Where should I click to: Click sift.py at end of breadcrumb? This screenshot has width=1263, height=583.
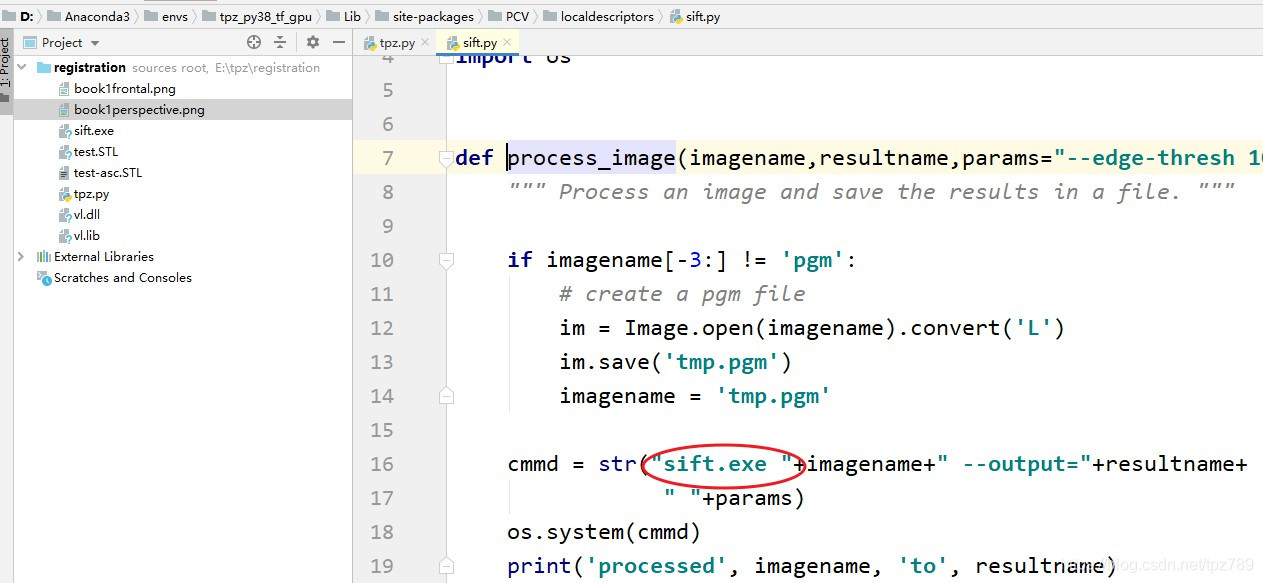tap(694, 17)
